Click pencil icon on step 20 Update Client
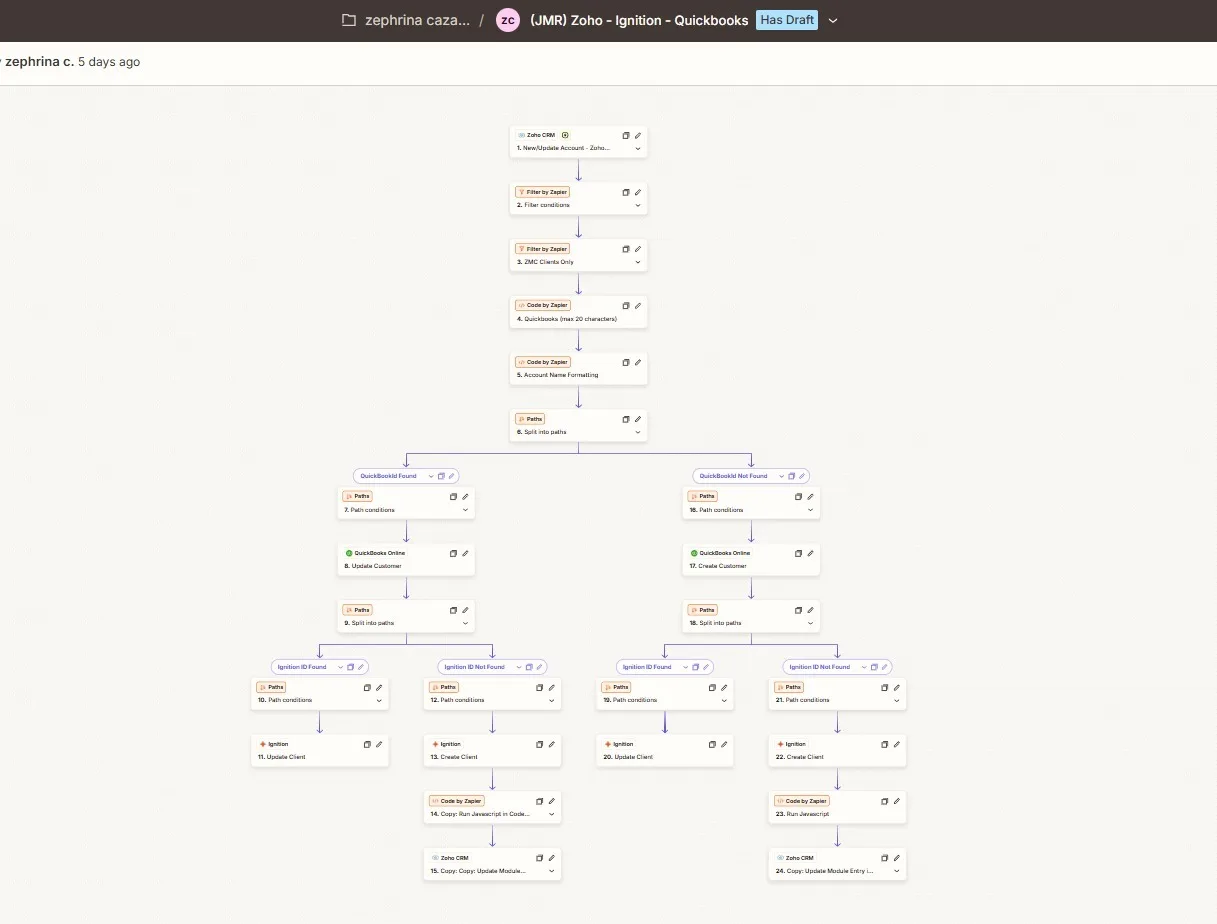This screenshot has width=1217, height=924. (724, 744)
